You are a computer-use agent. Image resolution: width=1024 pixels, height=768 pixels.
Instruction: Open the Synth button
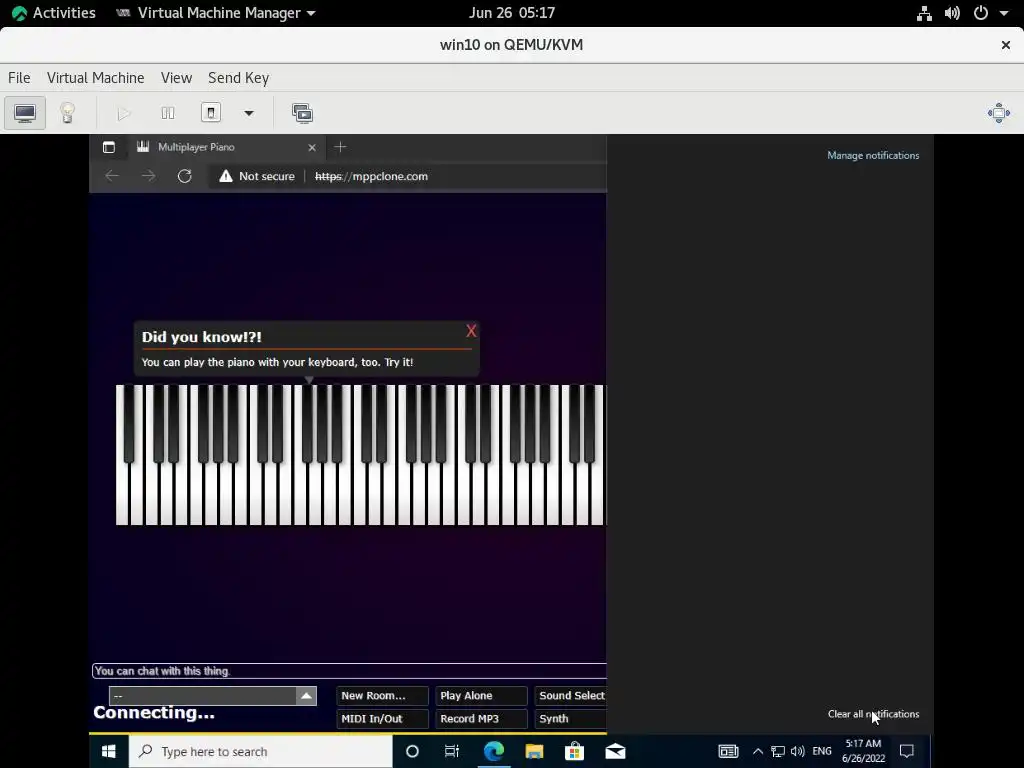[x=571, y=718]
